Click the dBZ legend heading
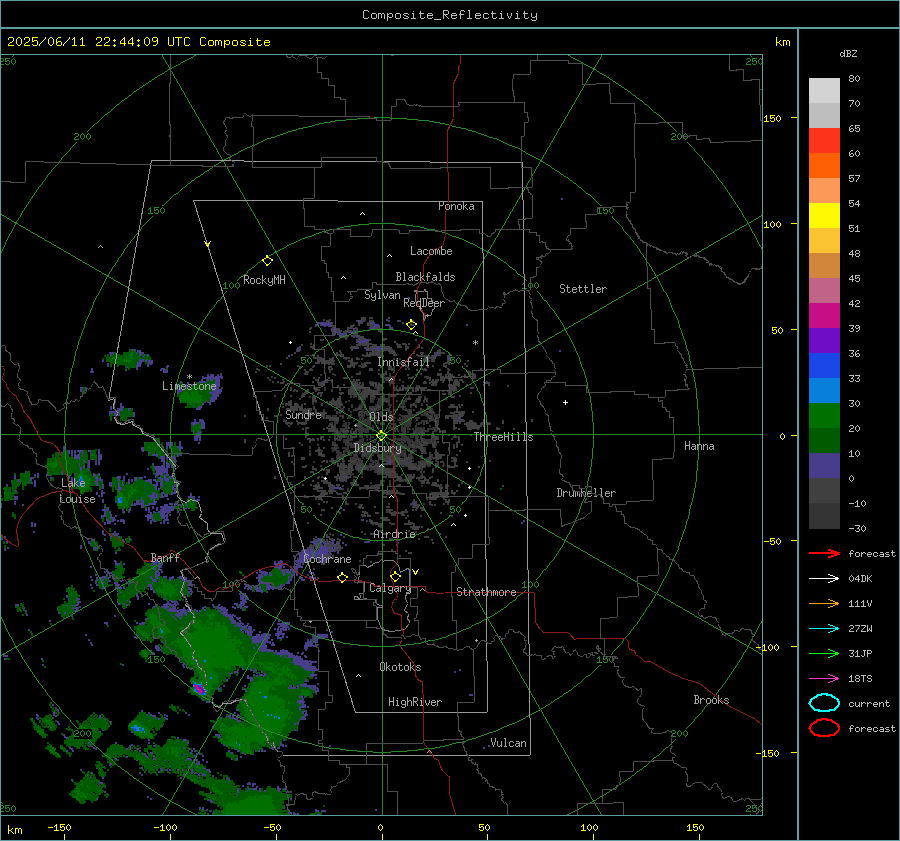 (x=848, y=54)
